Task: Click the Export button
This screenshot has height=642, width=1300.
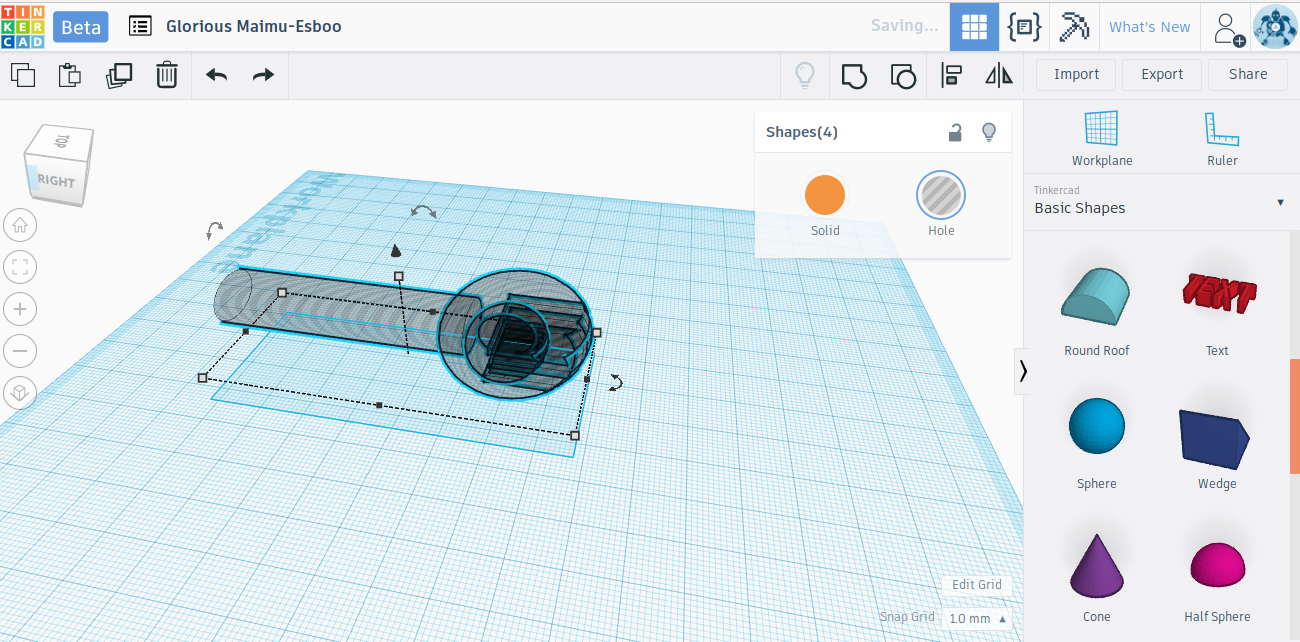Action: (1162, 74)
